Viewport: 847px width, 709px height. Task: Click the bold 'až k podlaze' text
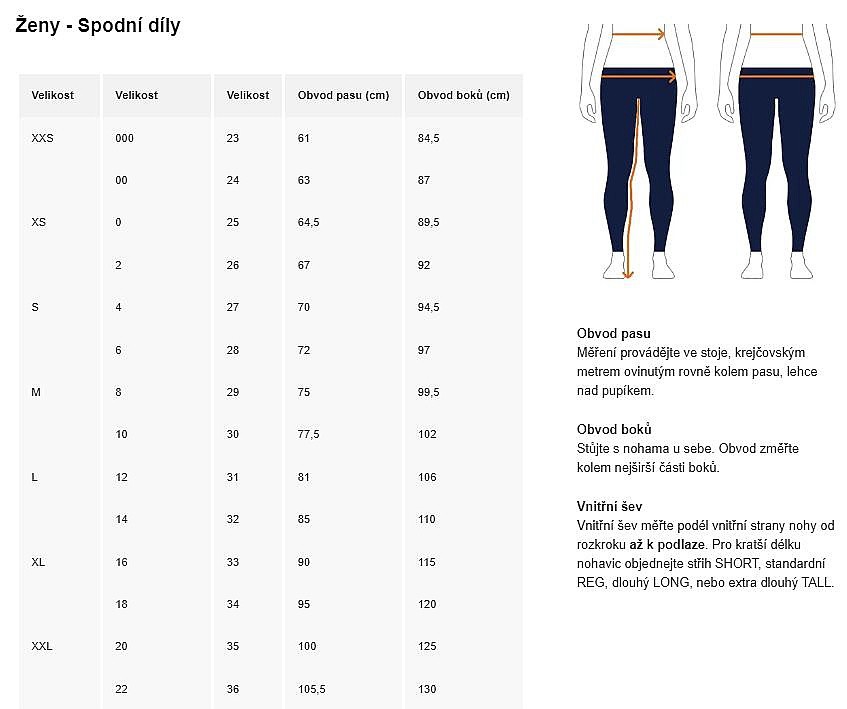coord(667,544)
